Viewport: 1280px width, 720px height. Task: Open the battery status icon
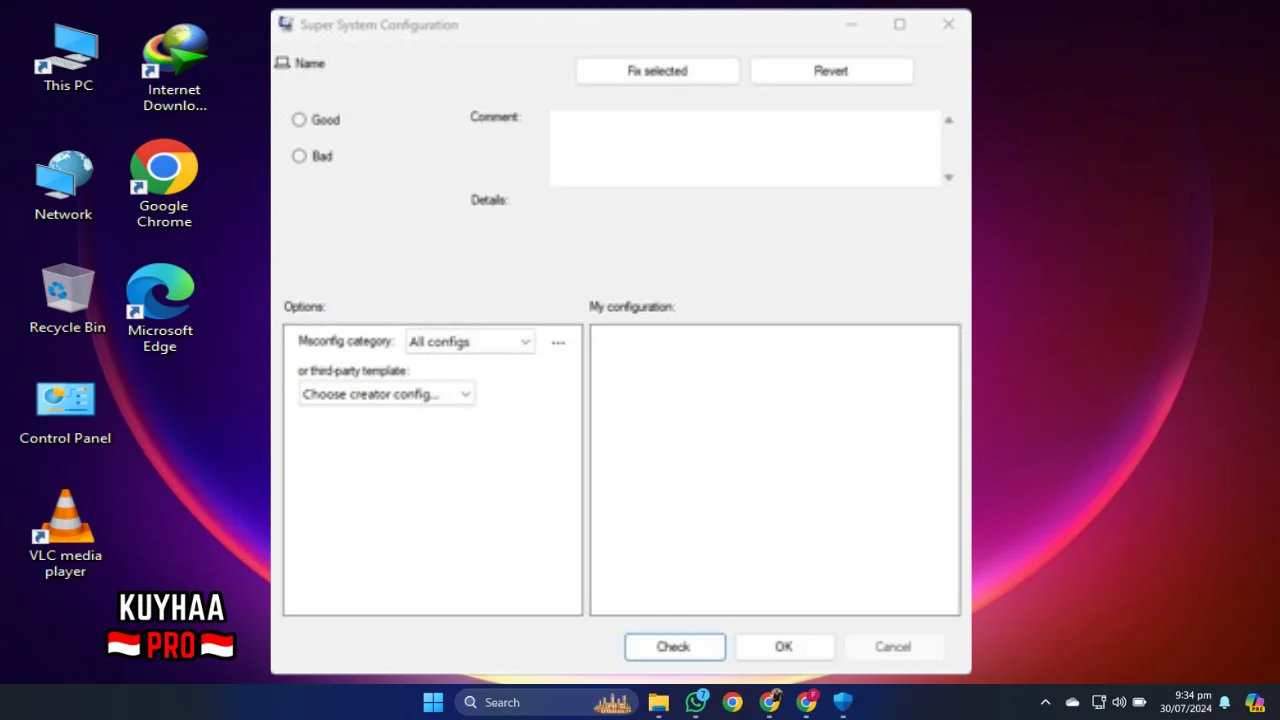[1139, 702]
